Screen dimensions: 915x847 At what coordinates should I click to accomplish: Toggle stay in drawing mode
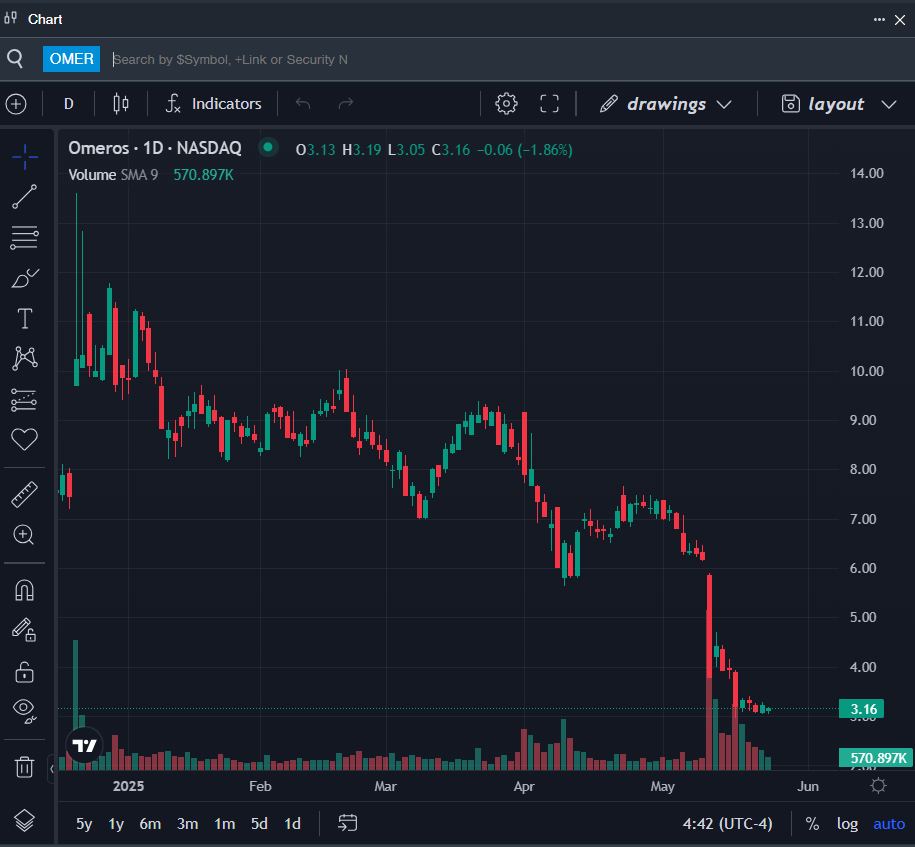(25, 630)
